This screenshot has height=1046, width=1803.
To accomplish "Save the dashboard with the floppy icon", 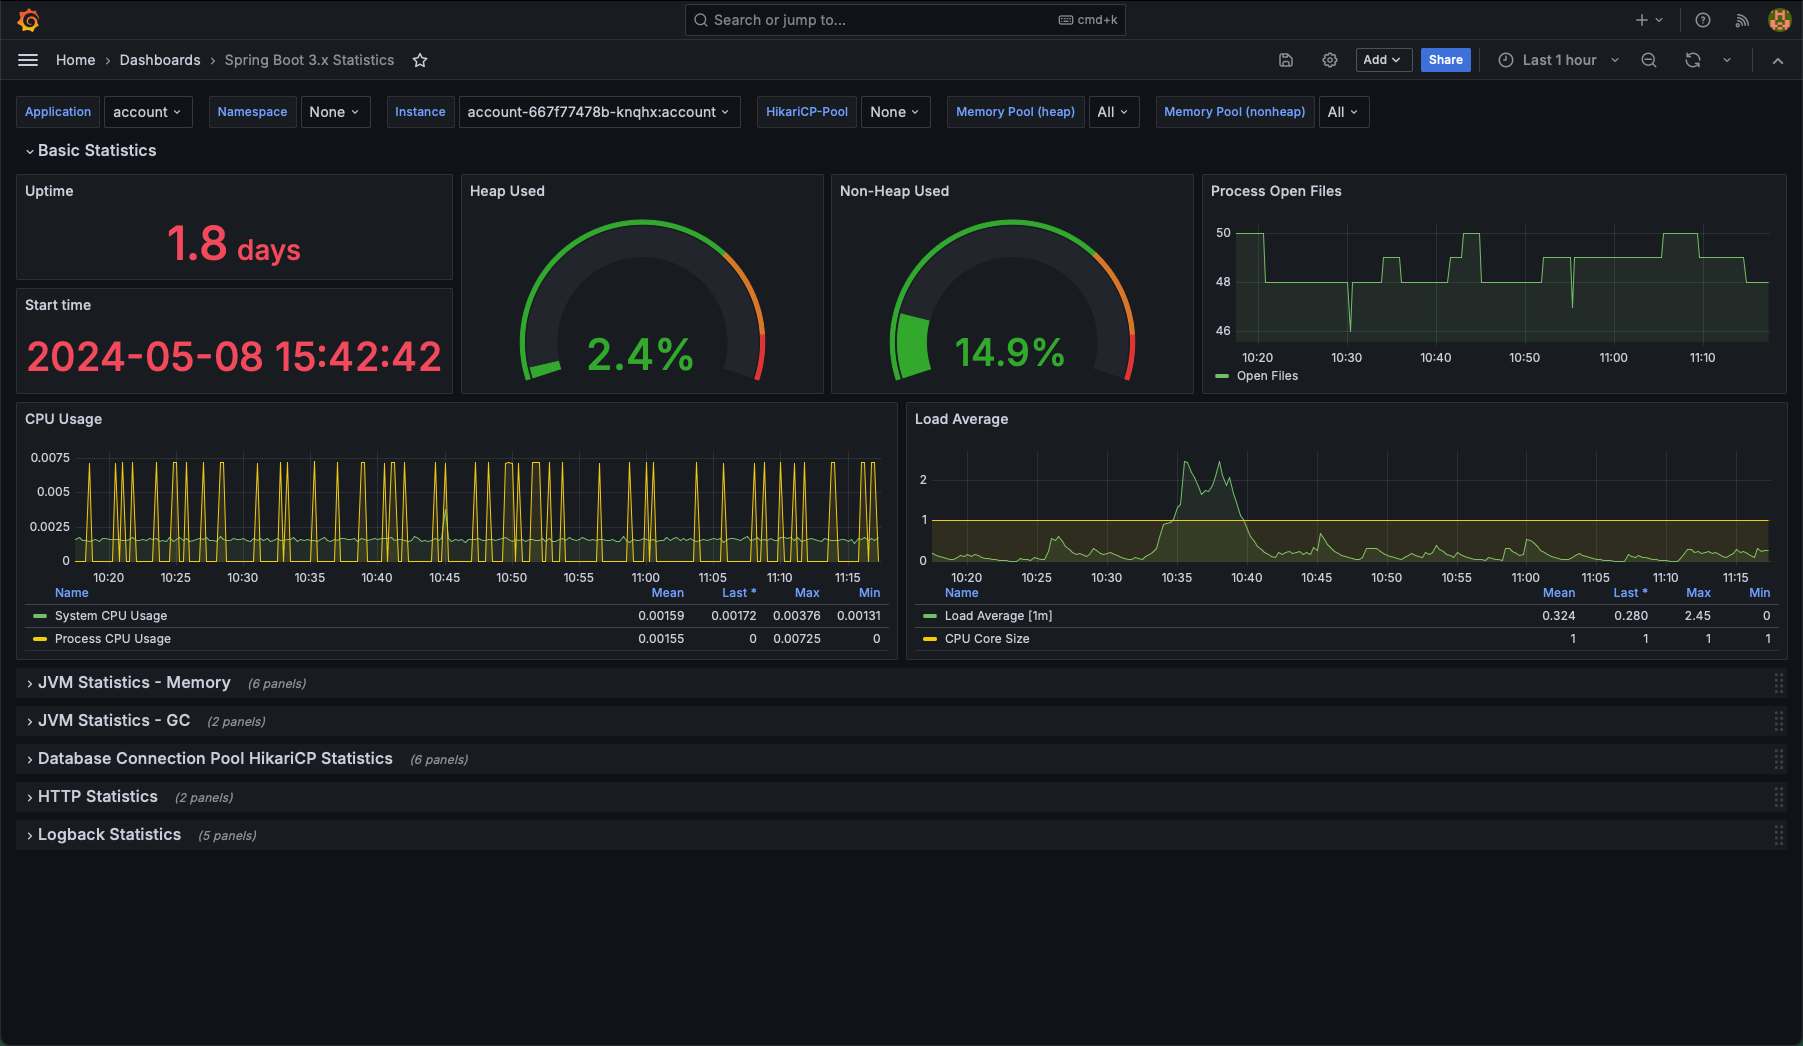I will pyautogui.click(x=1286, y=60).
